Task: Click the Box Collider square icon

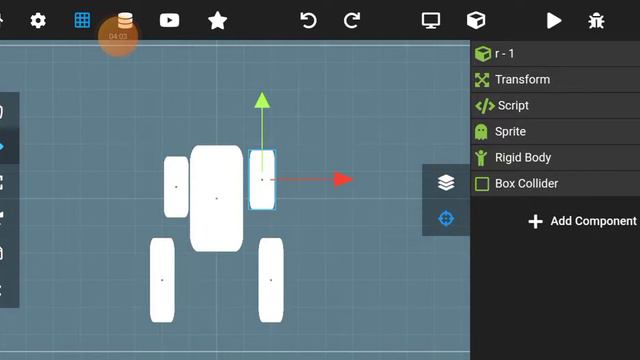Action: 482,184
